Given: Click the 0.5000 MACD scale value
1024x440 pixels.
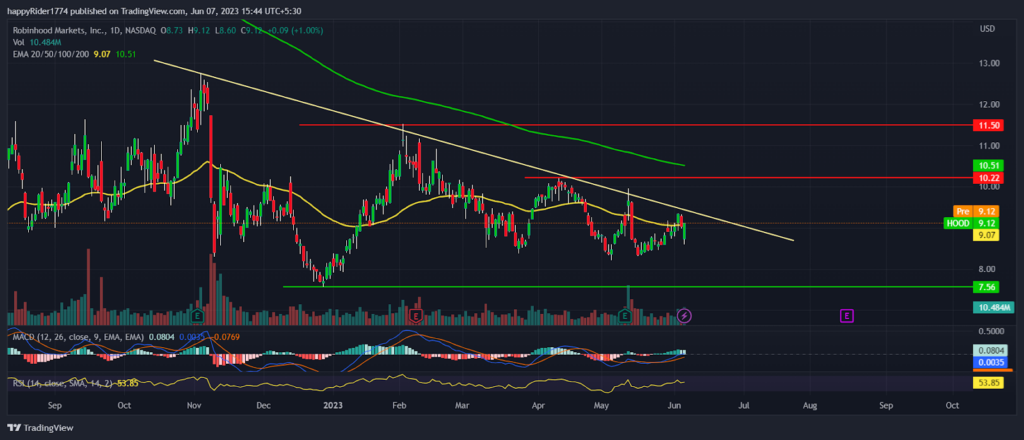Looking at the screenshot, I should tap(991, 331).
